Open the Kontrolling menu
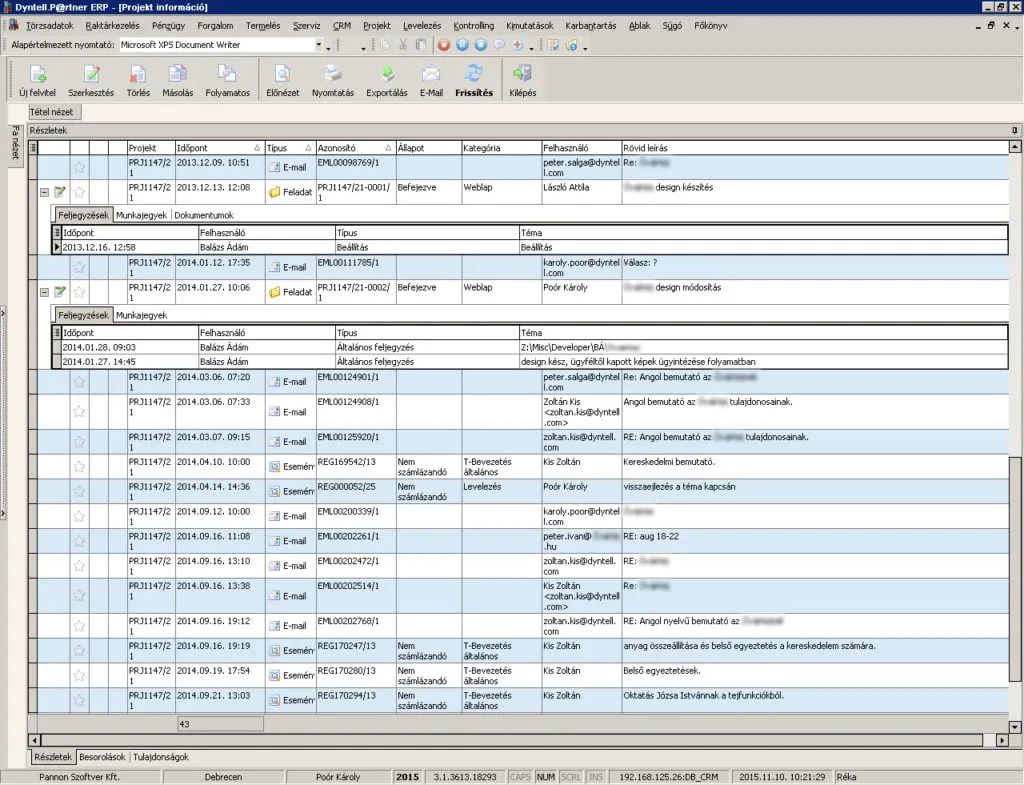 (473, 25)
